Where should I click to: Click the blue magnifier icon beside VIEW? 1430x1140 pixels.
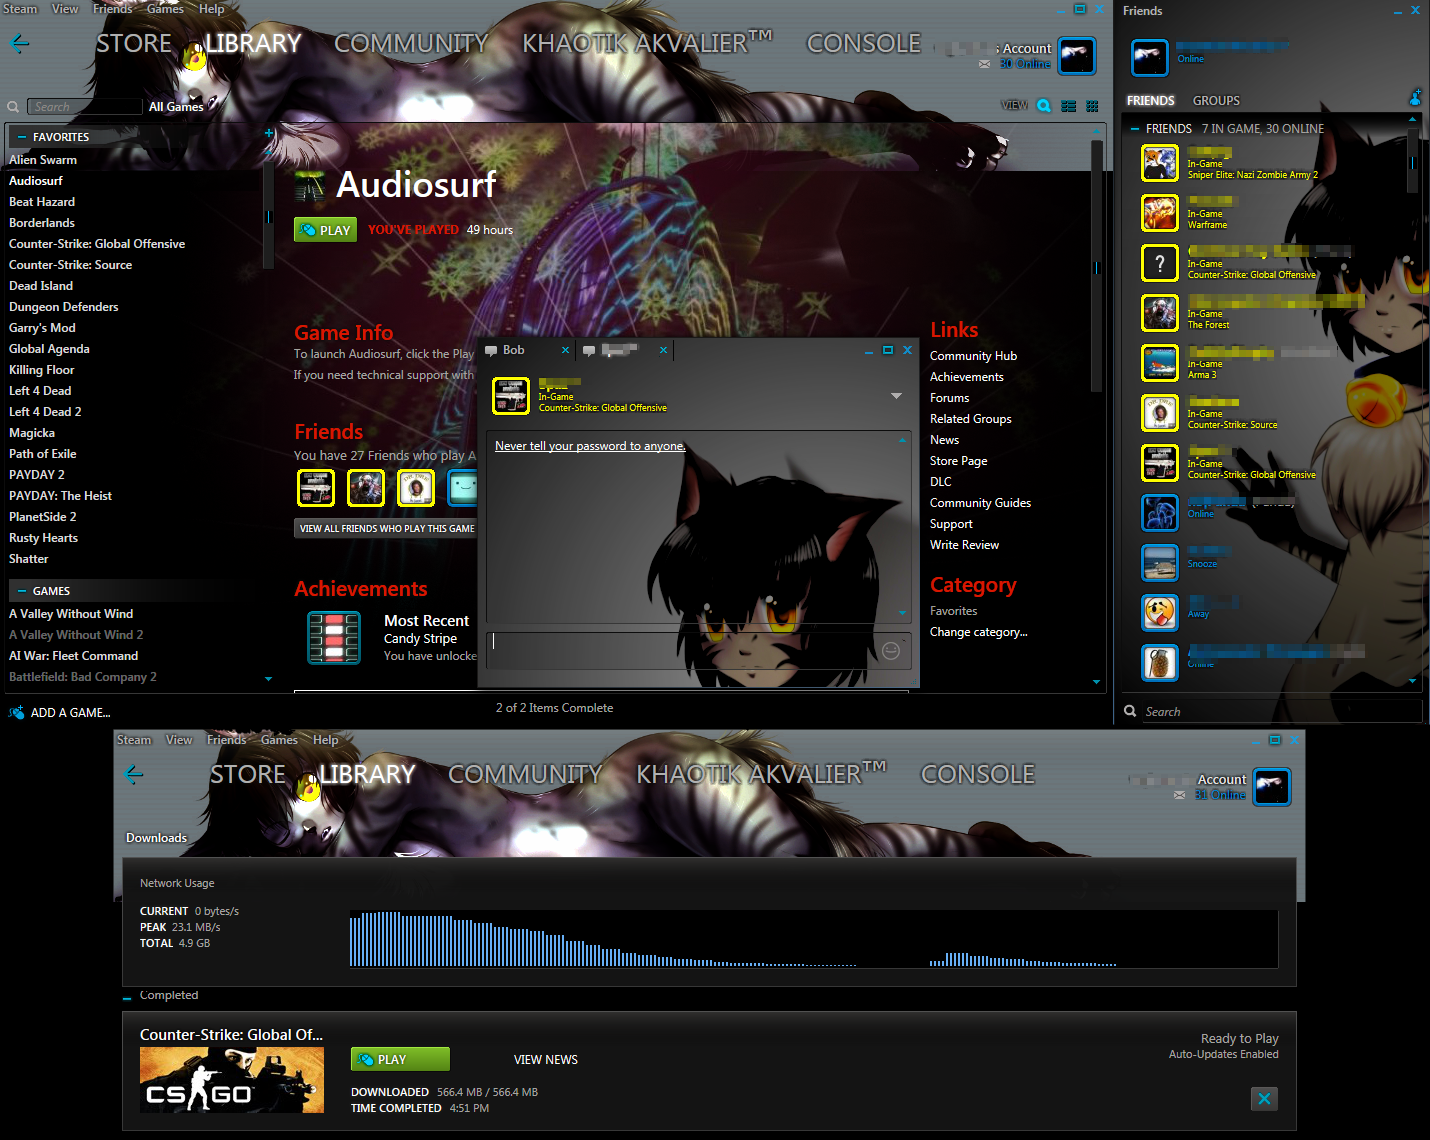click(1044, 106)
